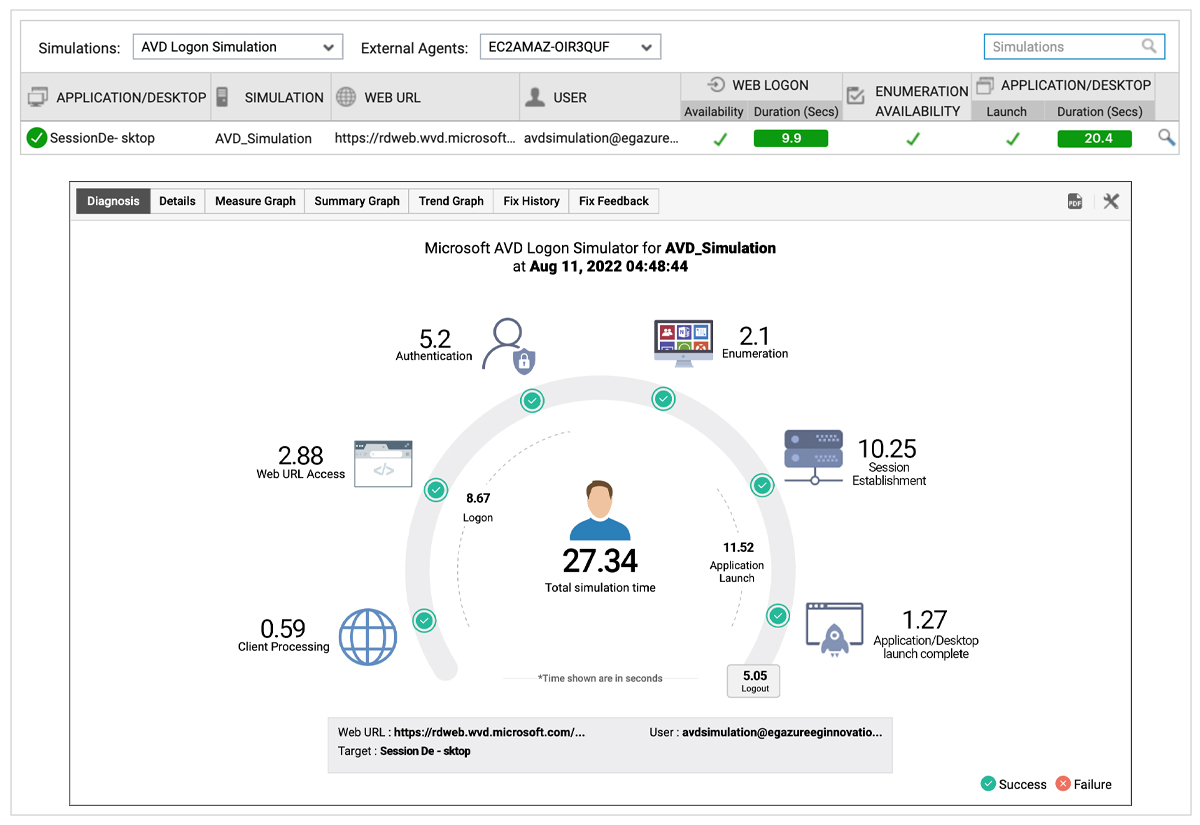Click the Application Launch check mark in row
Screen dimensions: 1200x825
[1012, 139]
